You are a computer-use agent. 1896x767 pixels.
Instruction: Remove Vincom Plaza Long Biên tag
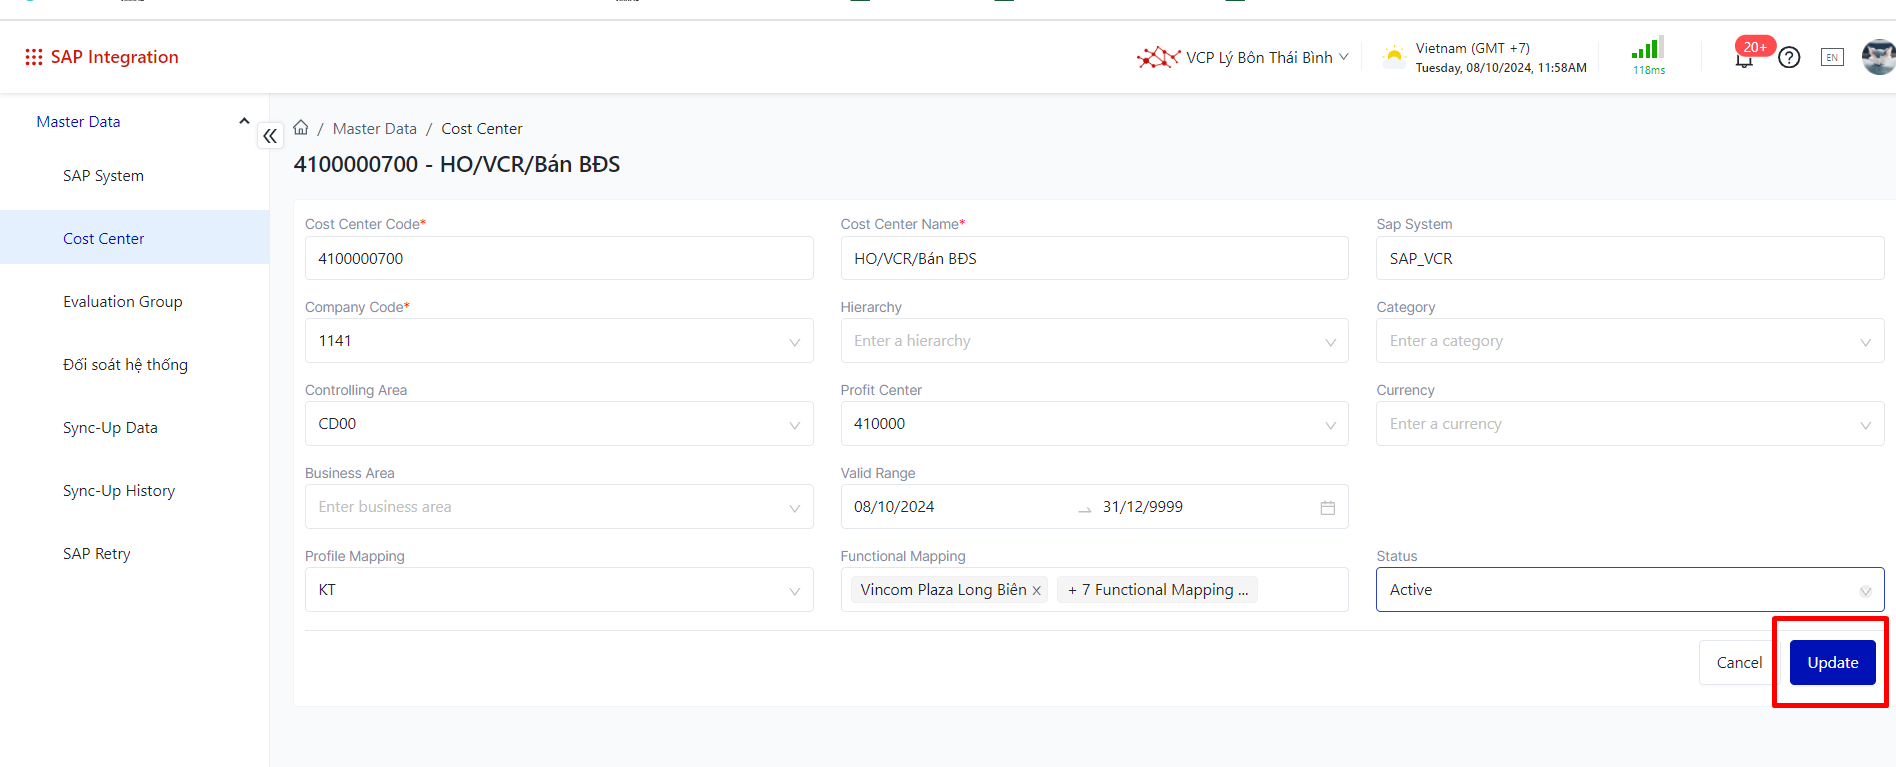point(1037,591)
